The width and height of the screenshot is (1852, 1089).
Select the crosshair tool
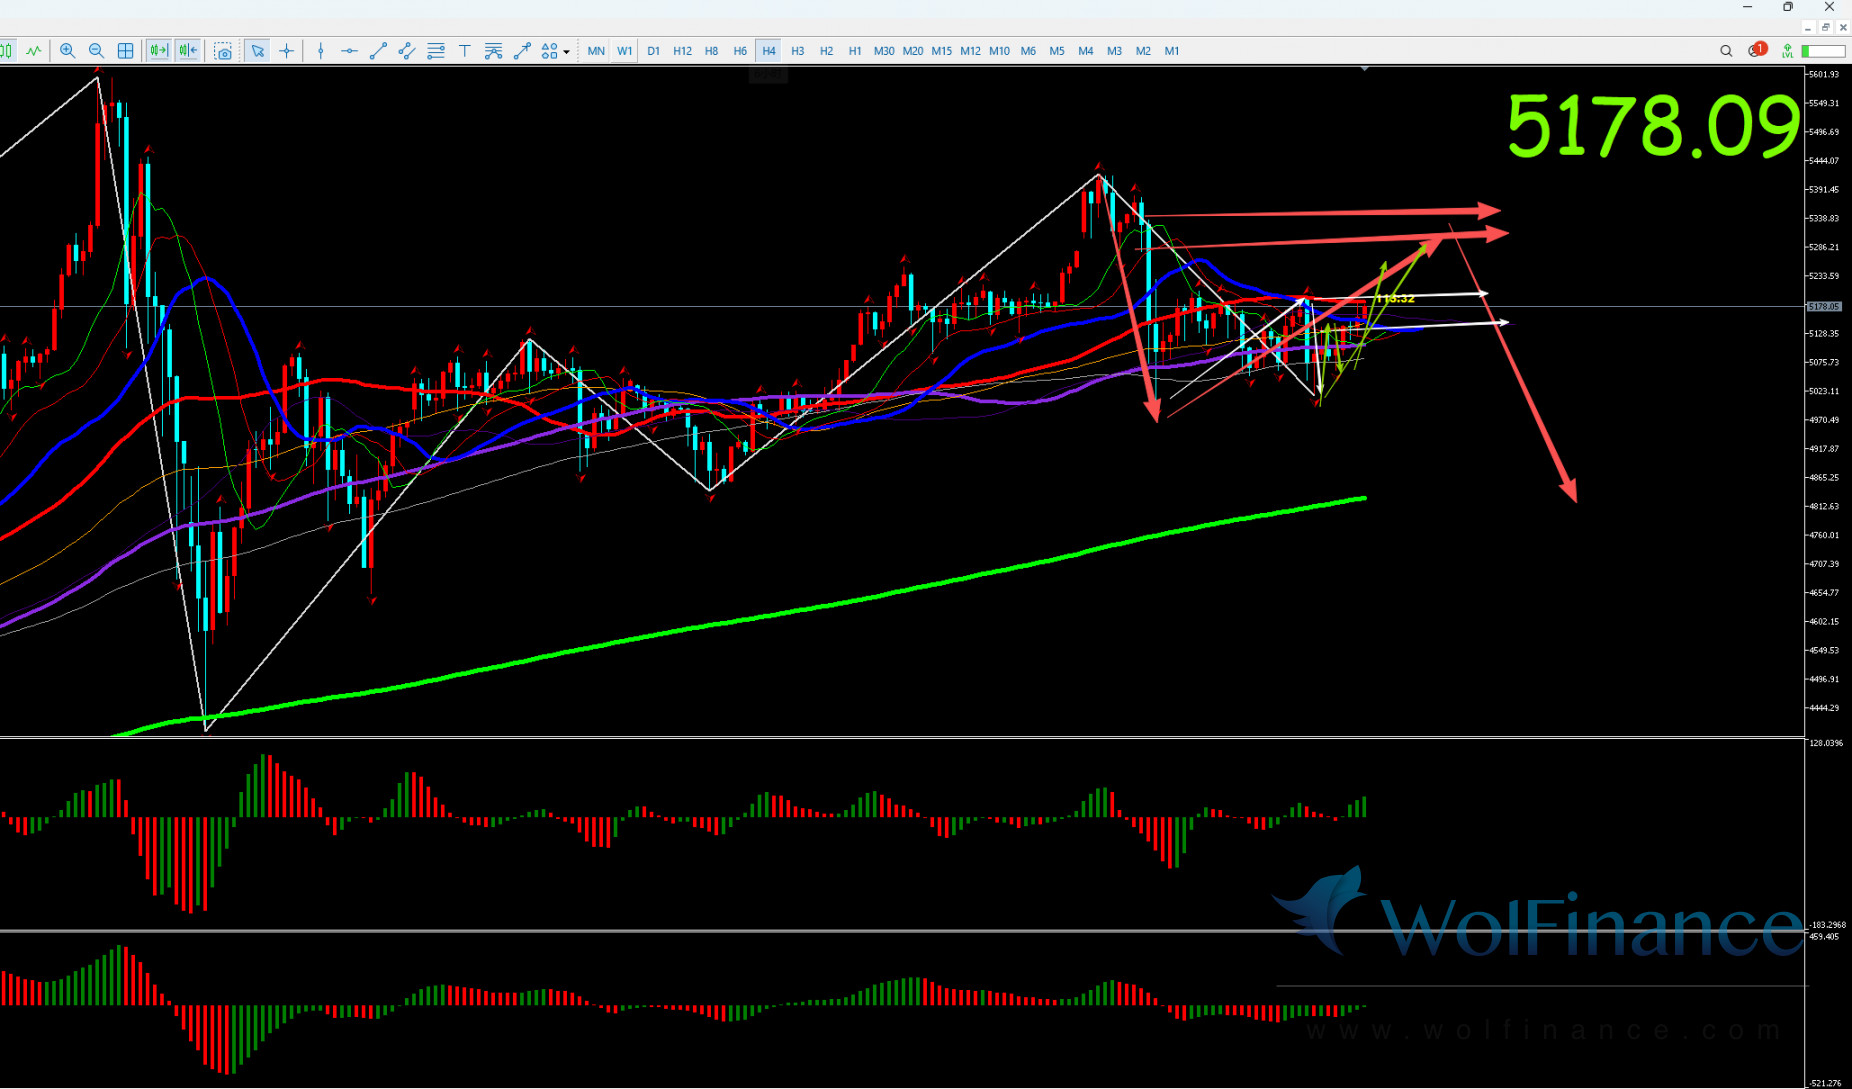[x=287, y=51]
